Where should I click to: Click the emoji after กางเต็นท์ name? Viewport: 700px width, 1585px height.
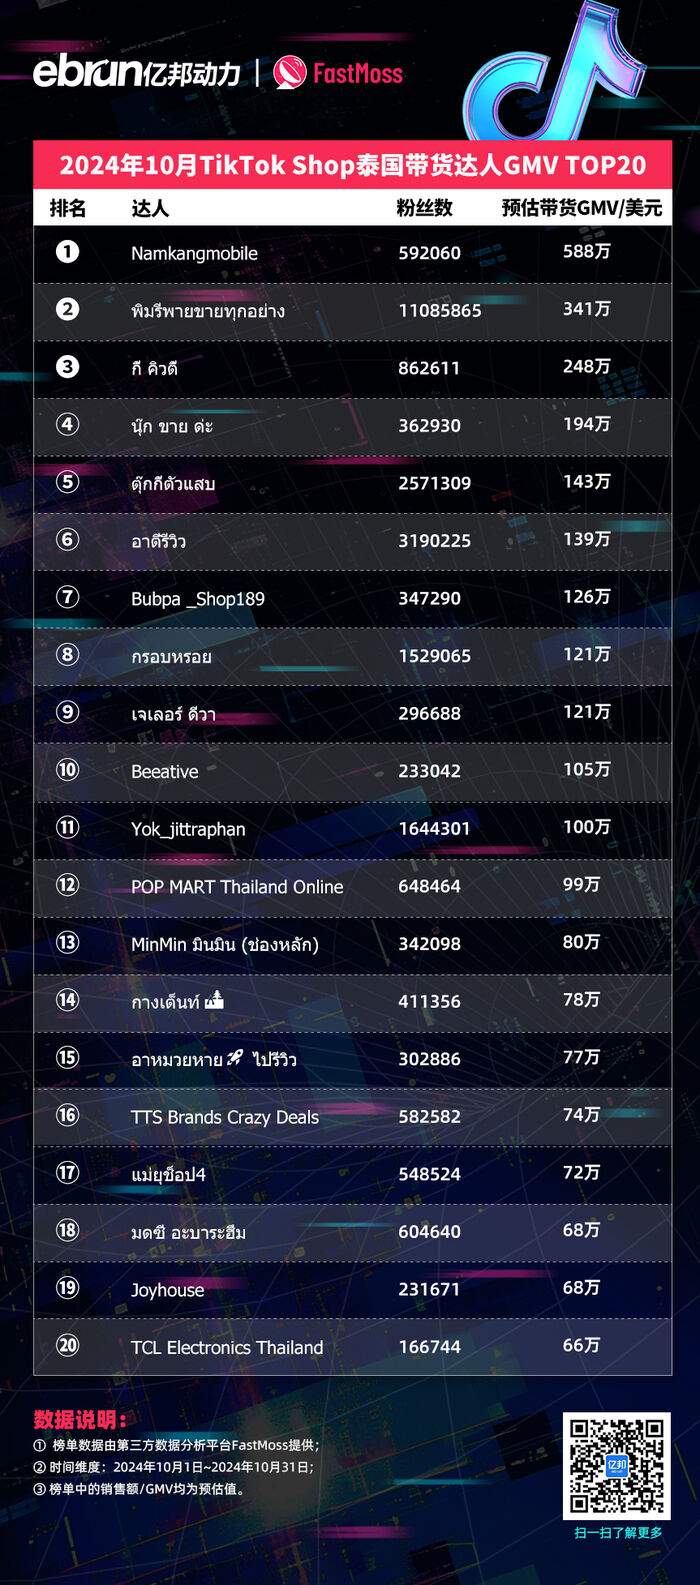(214, 999)
